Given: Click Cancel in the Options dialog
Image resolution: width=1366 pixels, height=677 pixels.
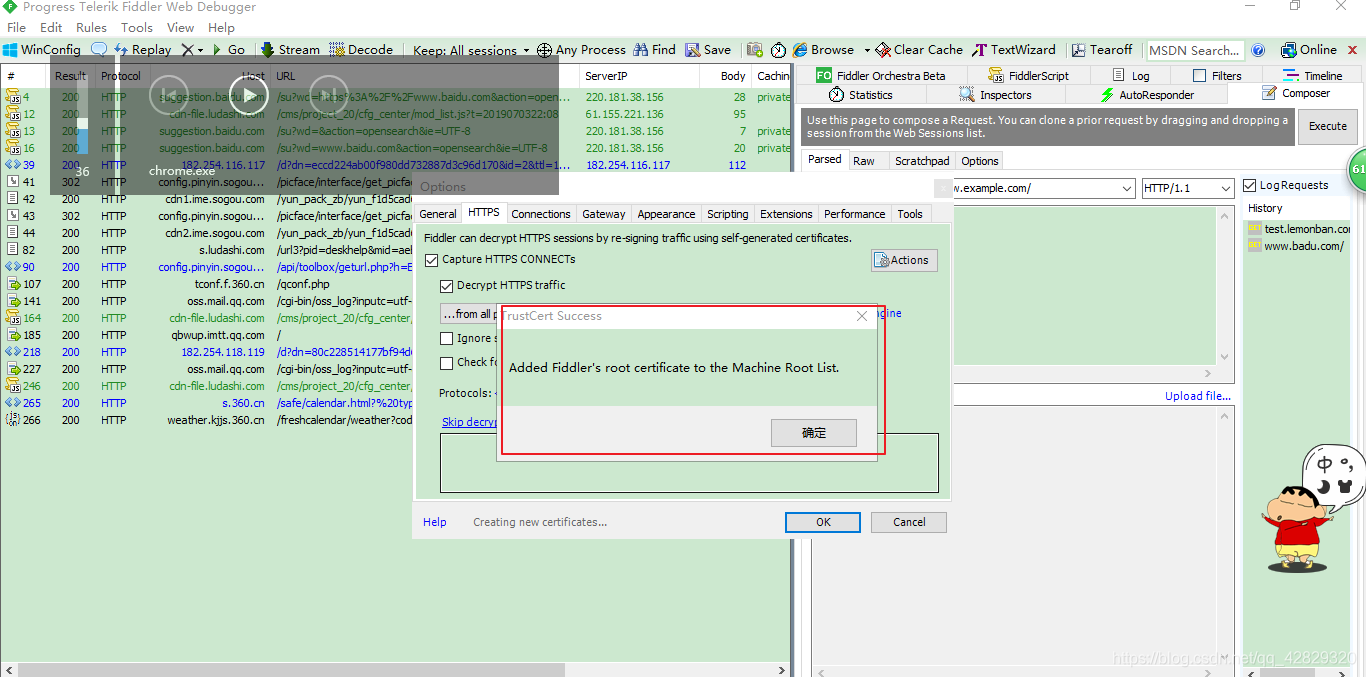Looking at the screenshot, I should click(909, 522).
